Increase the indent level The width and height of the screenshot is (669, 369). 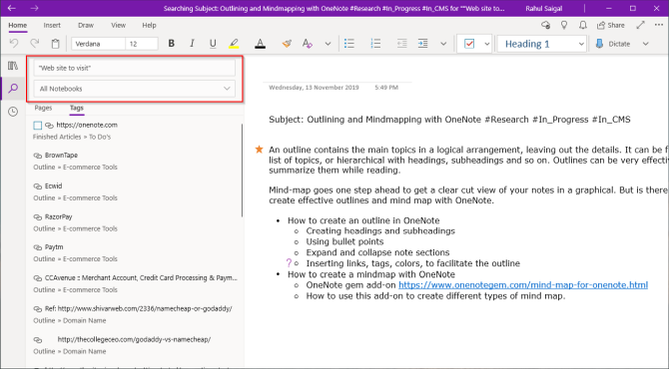pyautogui.click(x=423, y=44)
